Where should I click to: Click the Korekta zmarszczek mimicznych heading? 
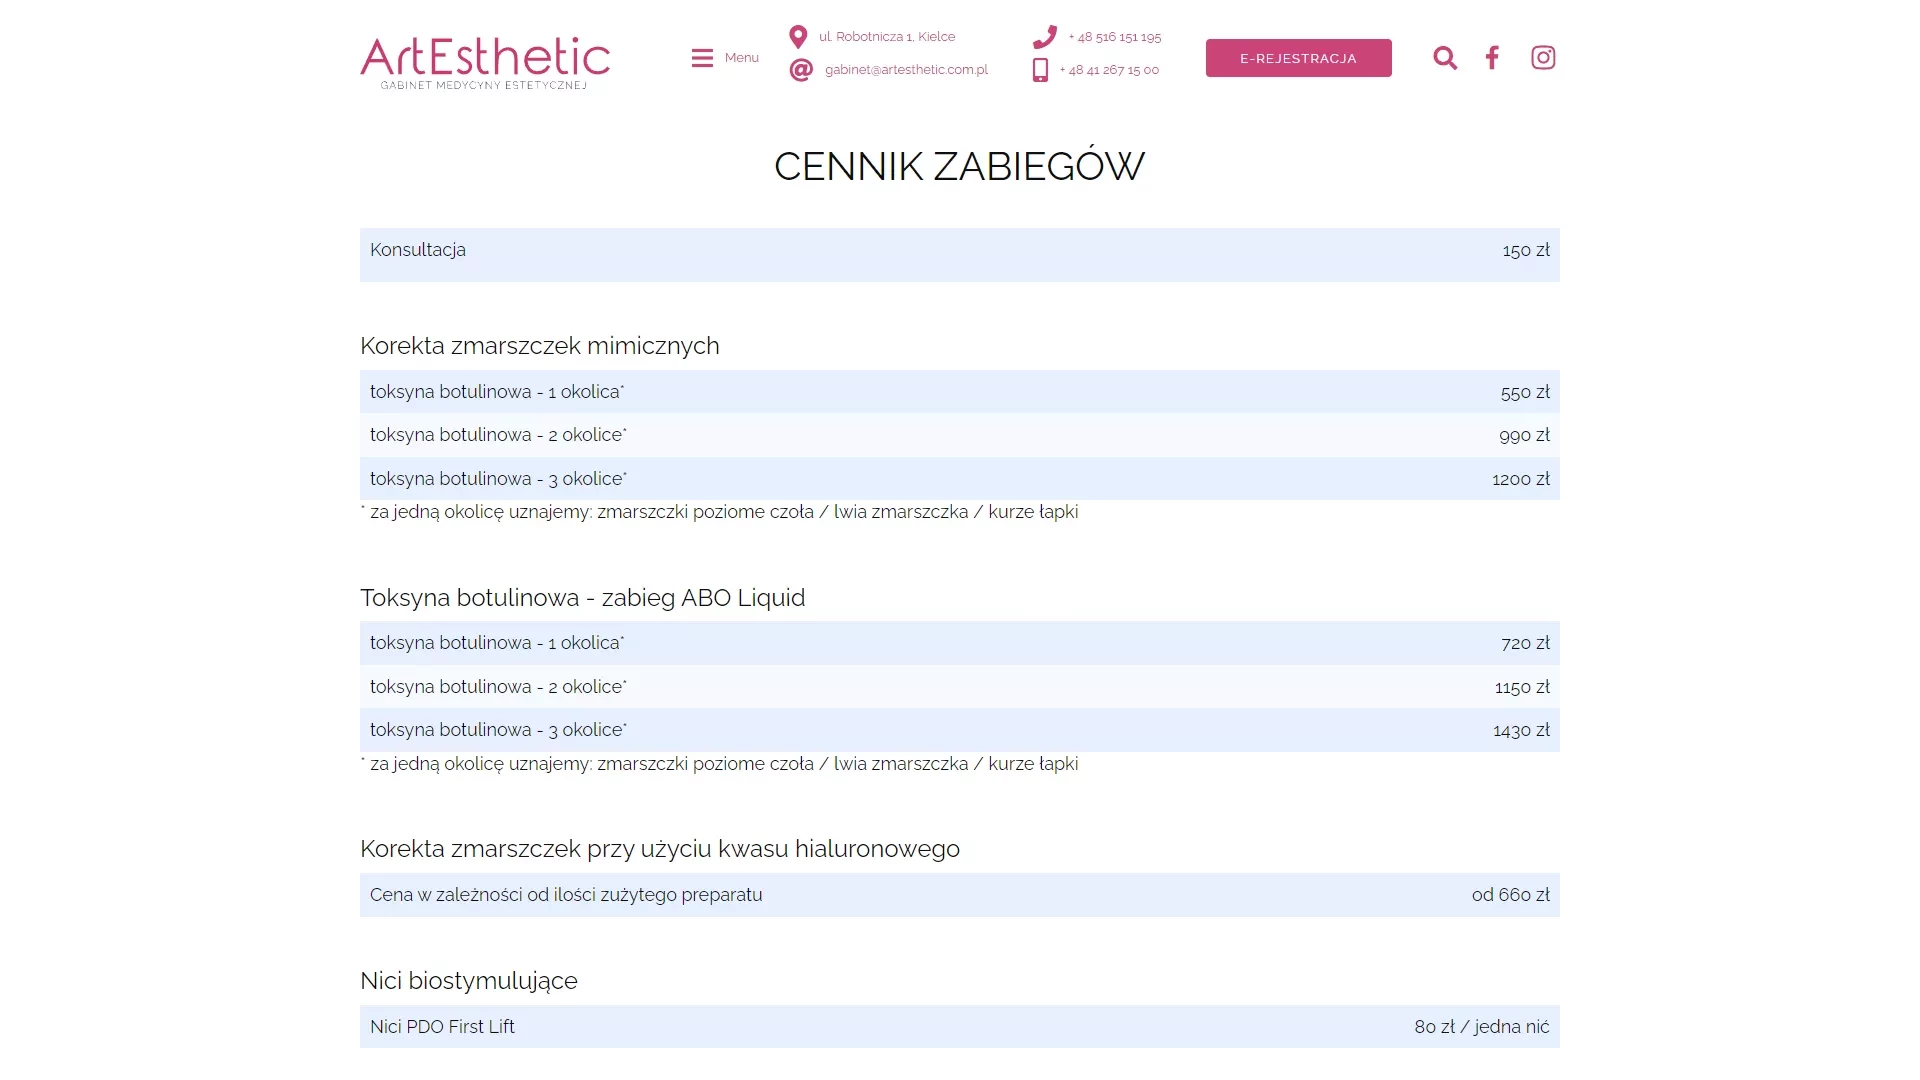tap(540, 346)
